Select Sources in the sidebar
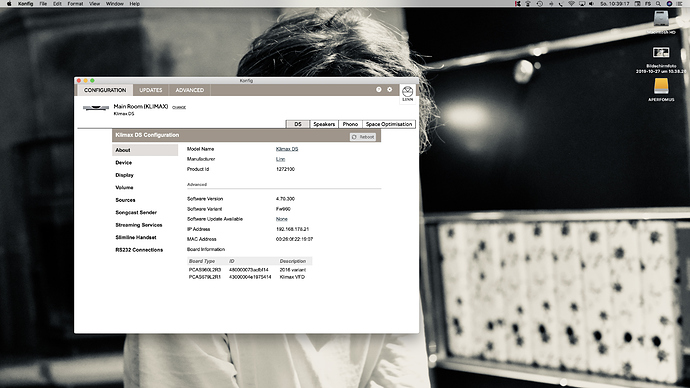The height and width of the screenshot is (388, 690). pos(125,200)
